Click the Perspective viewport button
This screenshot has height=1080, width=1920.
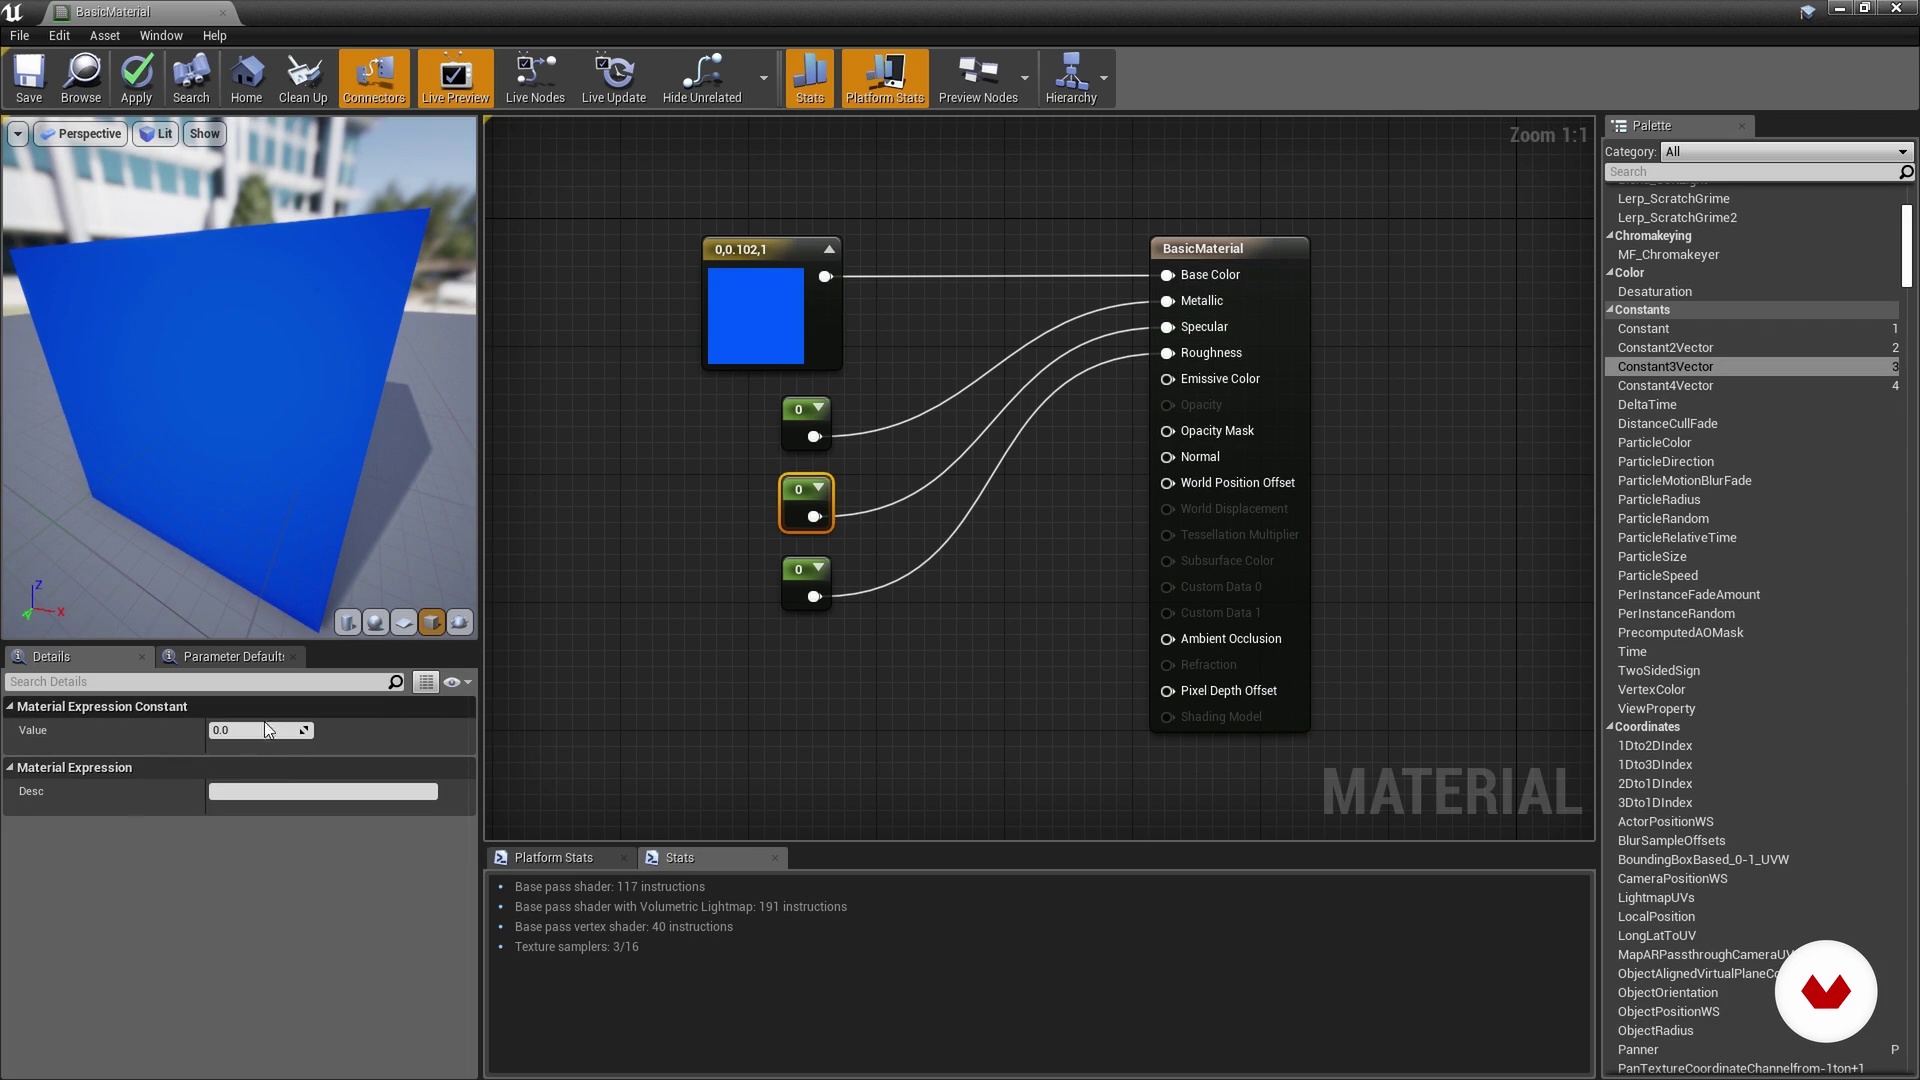coord(81,134)
